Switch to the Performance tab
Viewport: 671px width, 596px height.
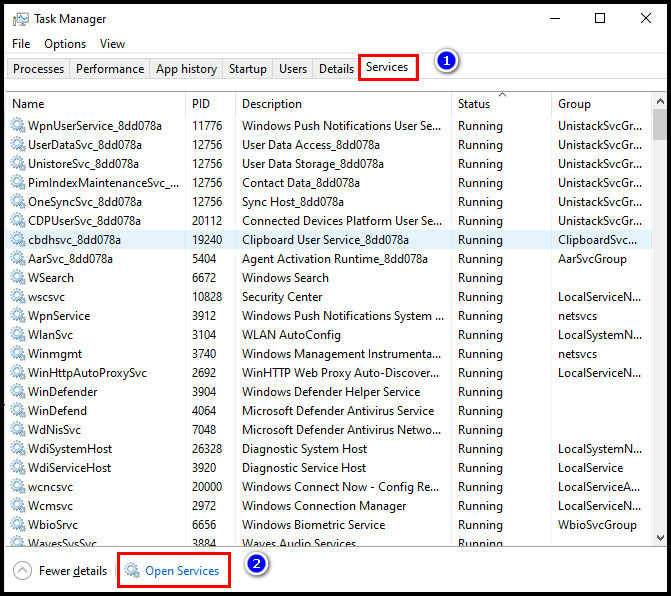point(110,69)
